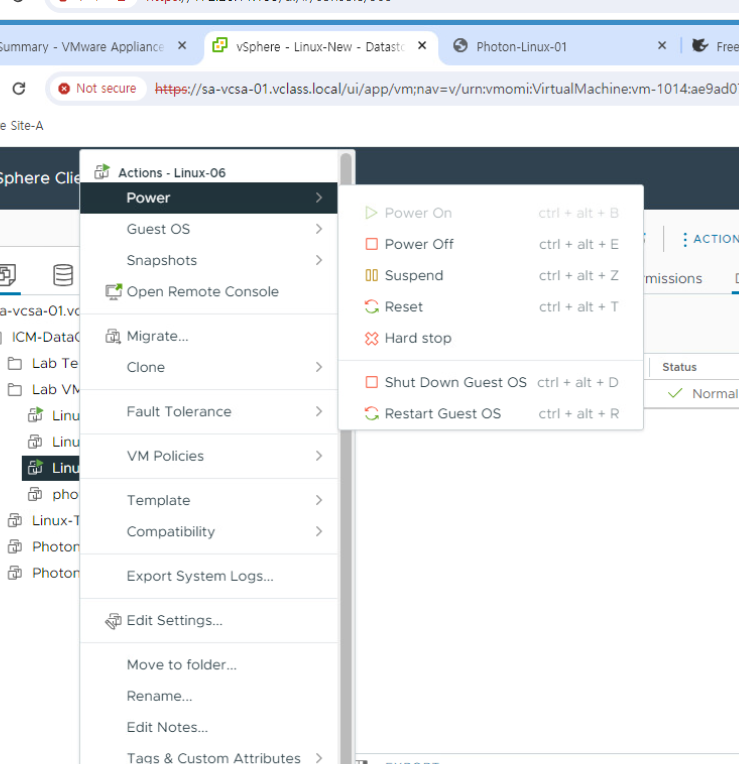The width and height of the screenshot is (739, 764).
Task: Click the sa-vcsa-01 vCenter tree node
Action: coord(40,310)
